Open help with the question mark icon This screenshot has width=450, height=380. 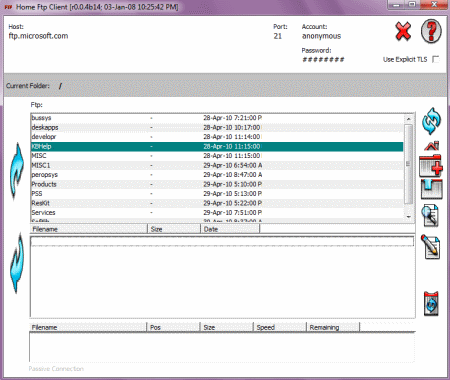(431, 31)
